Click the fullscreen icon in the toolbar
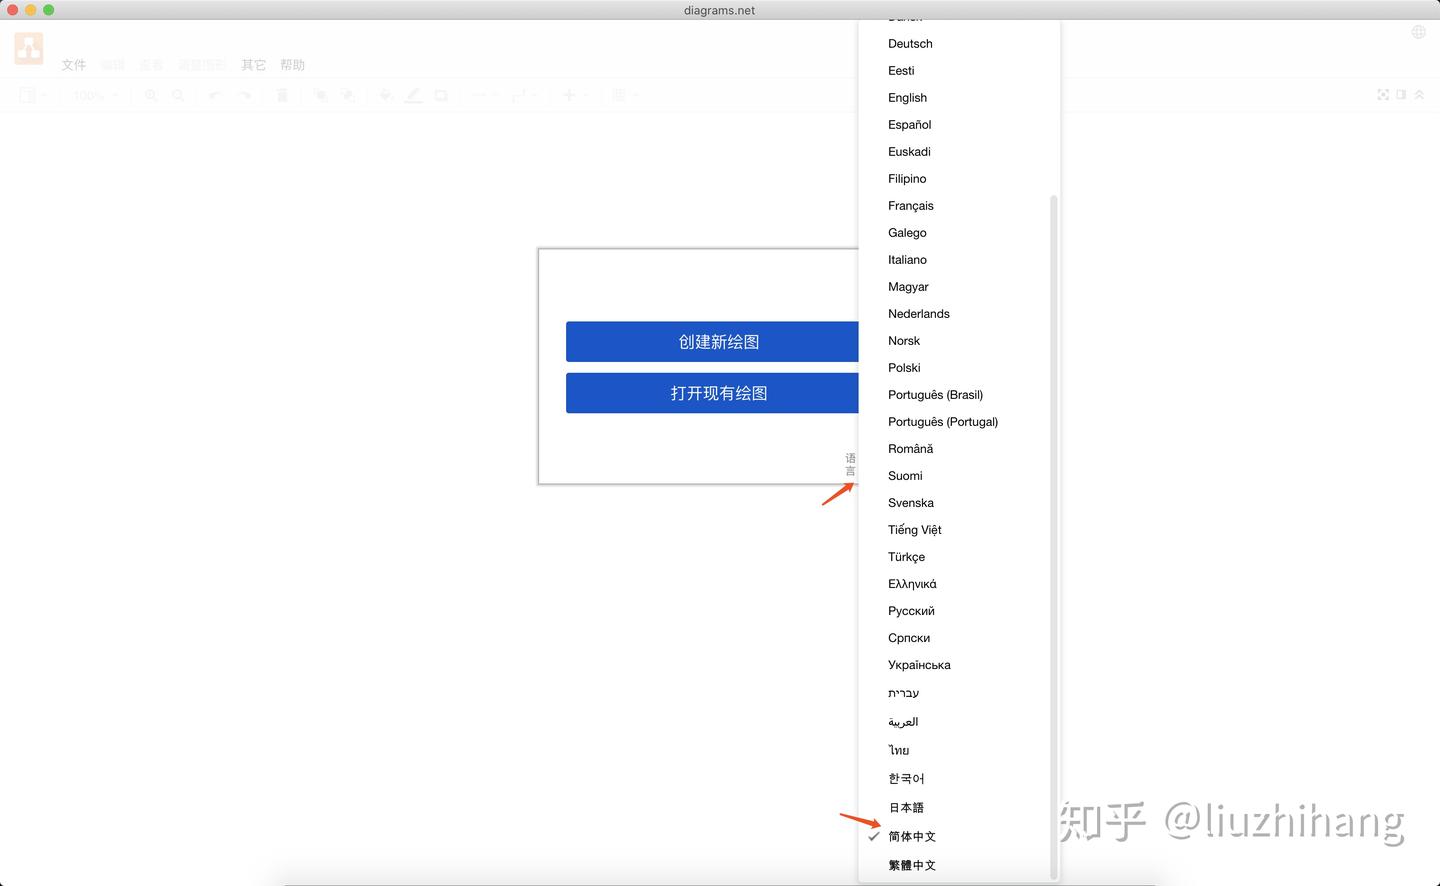Viewport: 1440px width, 886px height. (x=1383, y=95)
